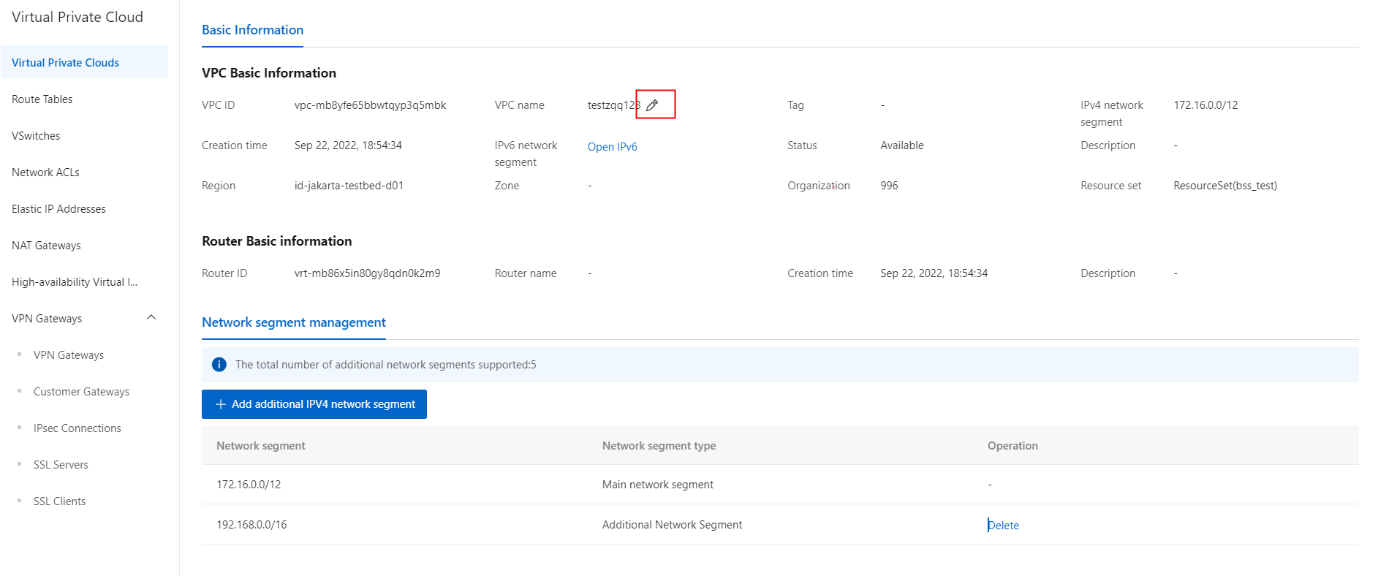1378x576 pixels.
Task: Go to IPsec Connections
Action: pos(77,428)
